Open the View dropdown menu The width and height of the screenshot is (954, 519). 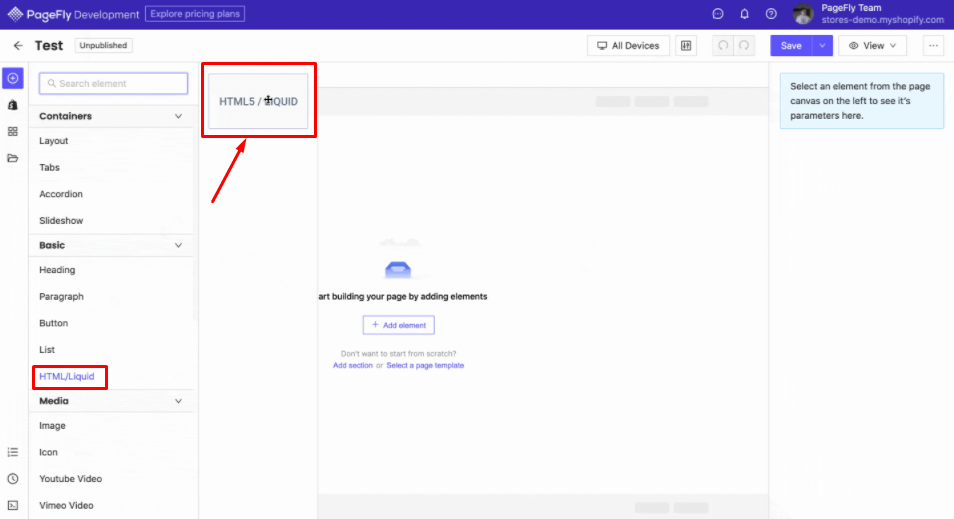tap(872, 46)
